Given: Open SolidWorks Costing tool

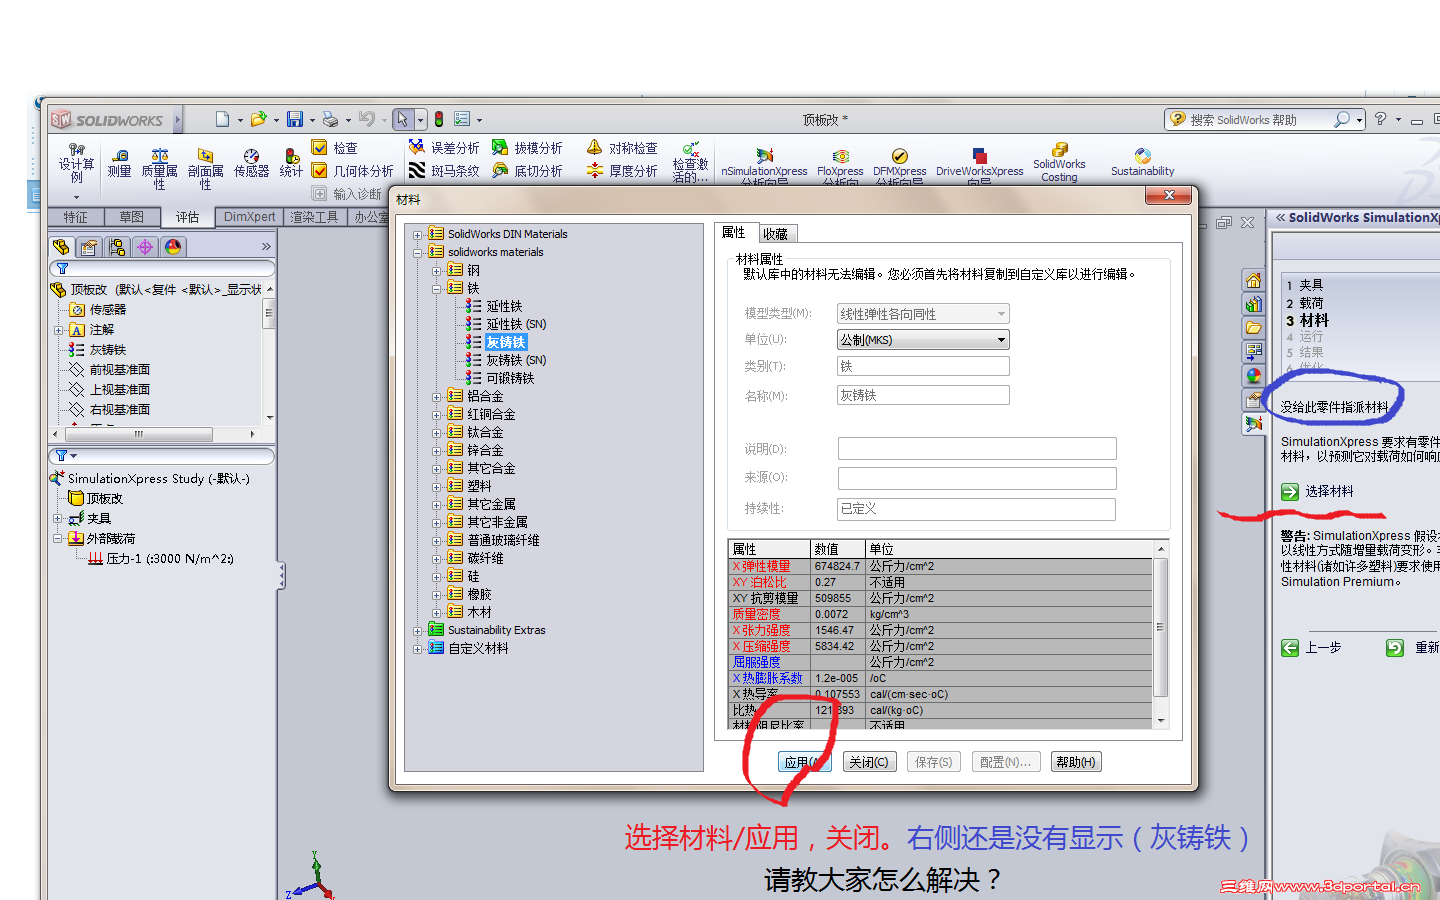Looking at the screenshot, I should (x=1059, y=163).
